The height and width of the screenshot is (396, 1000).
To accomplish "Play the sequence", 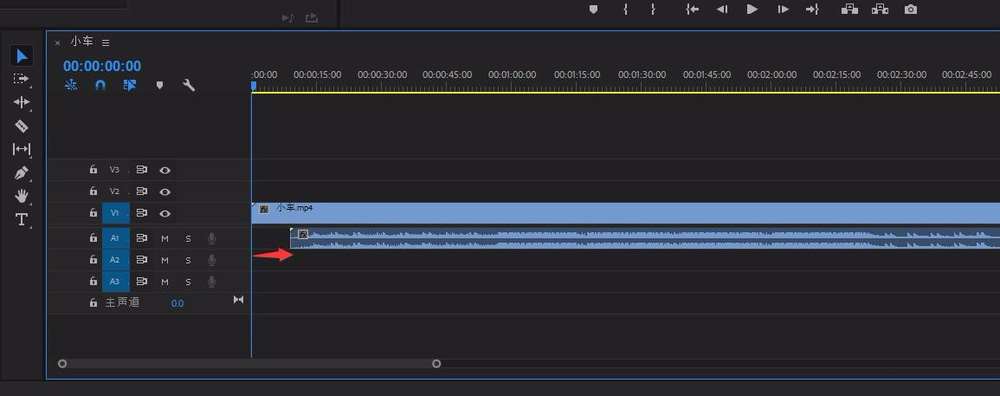I will point(752,9).
